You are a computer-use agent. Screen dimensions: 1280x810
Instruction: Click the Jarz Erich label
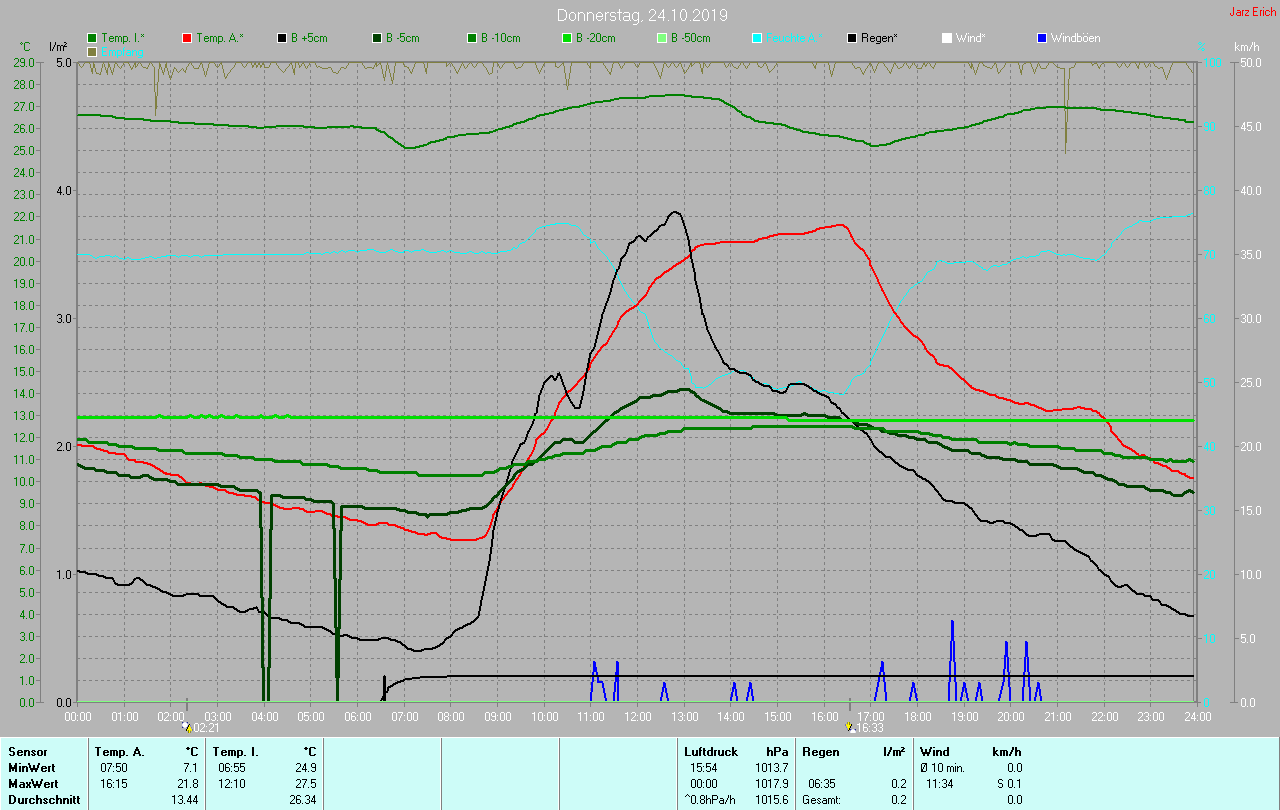[1252, 12]
